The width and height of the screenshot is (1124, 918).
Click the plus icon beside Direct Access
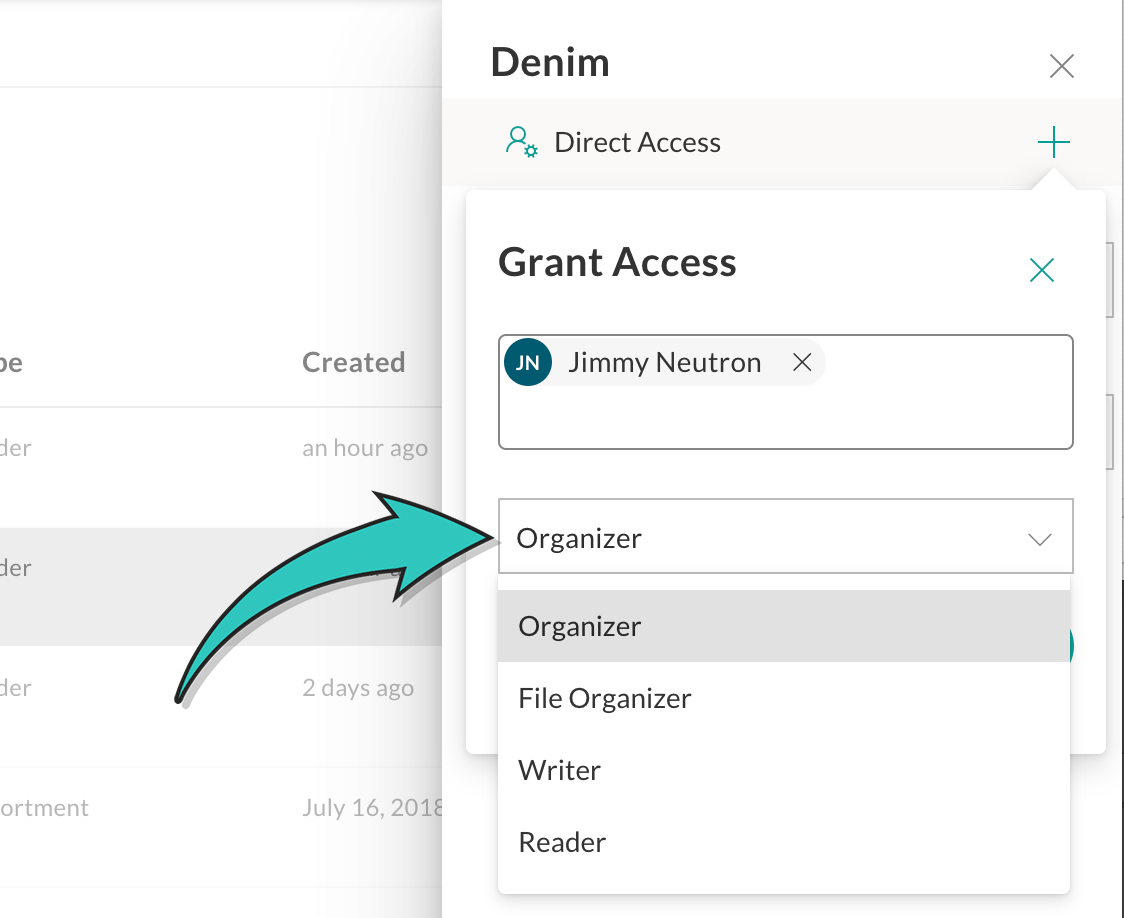tap(1053, 142)
